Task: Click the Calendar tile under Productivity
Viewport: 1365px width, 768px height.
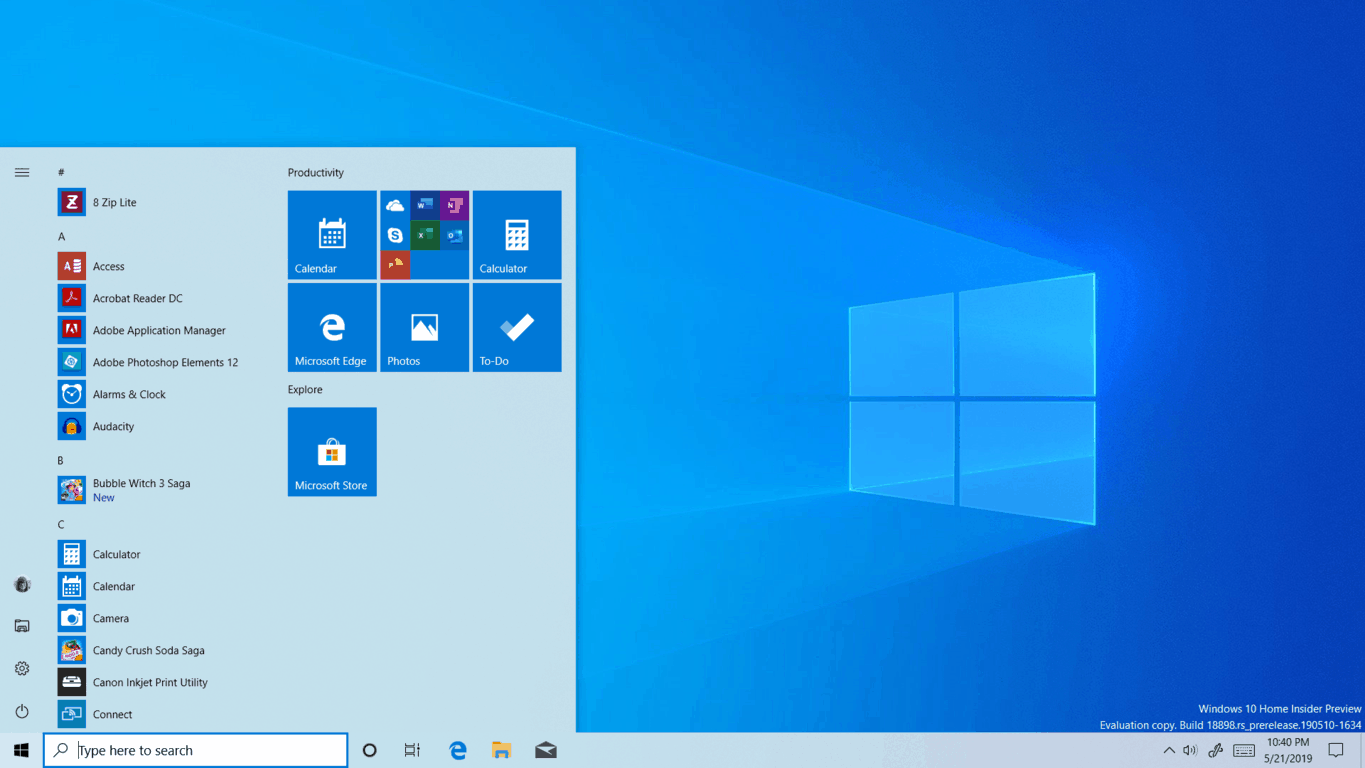Action: tap(332, 235)
